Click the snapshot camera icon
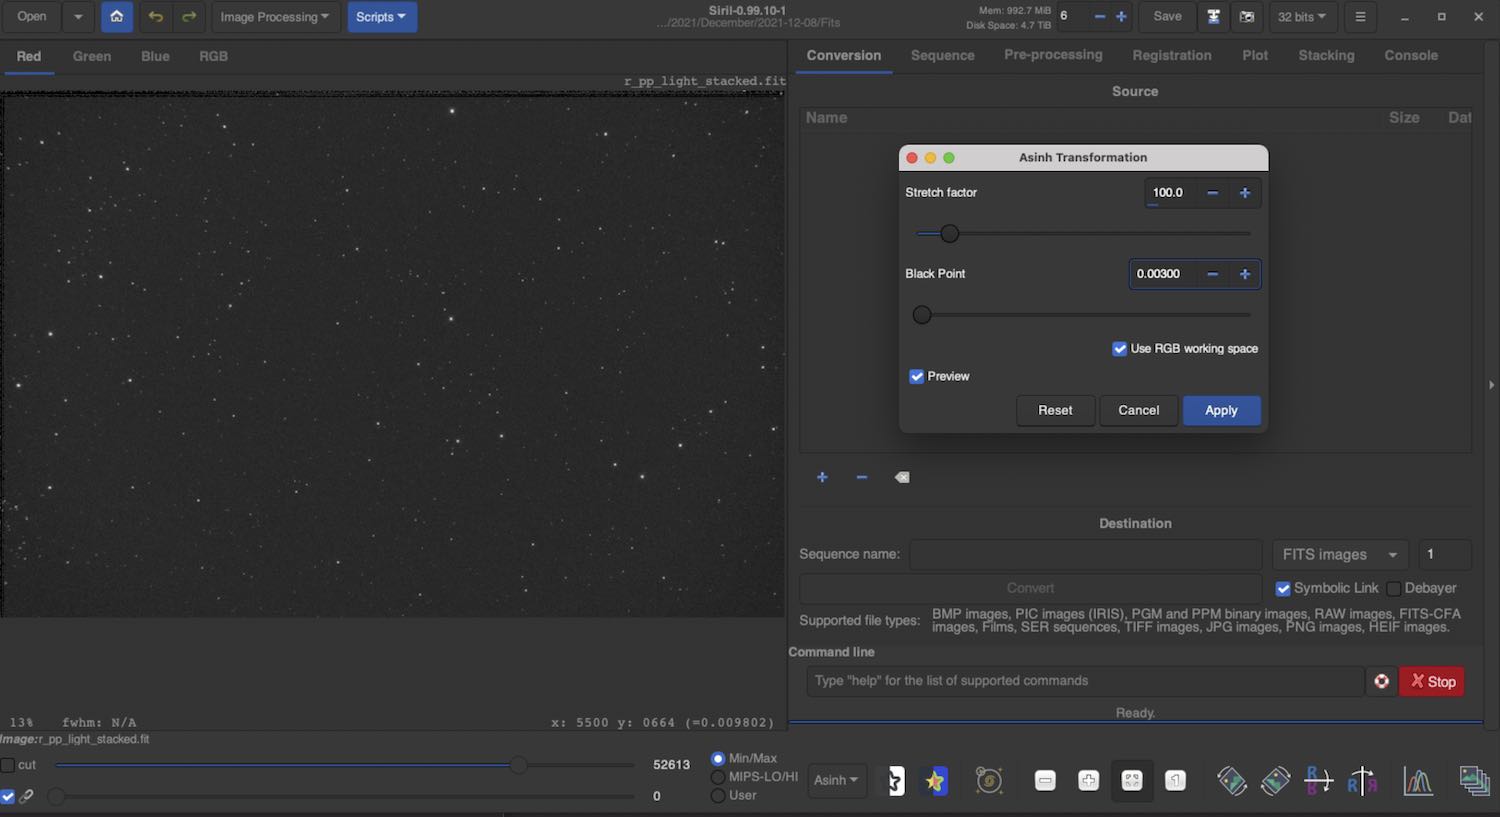 point(1247,17)
